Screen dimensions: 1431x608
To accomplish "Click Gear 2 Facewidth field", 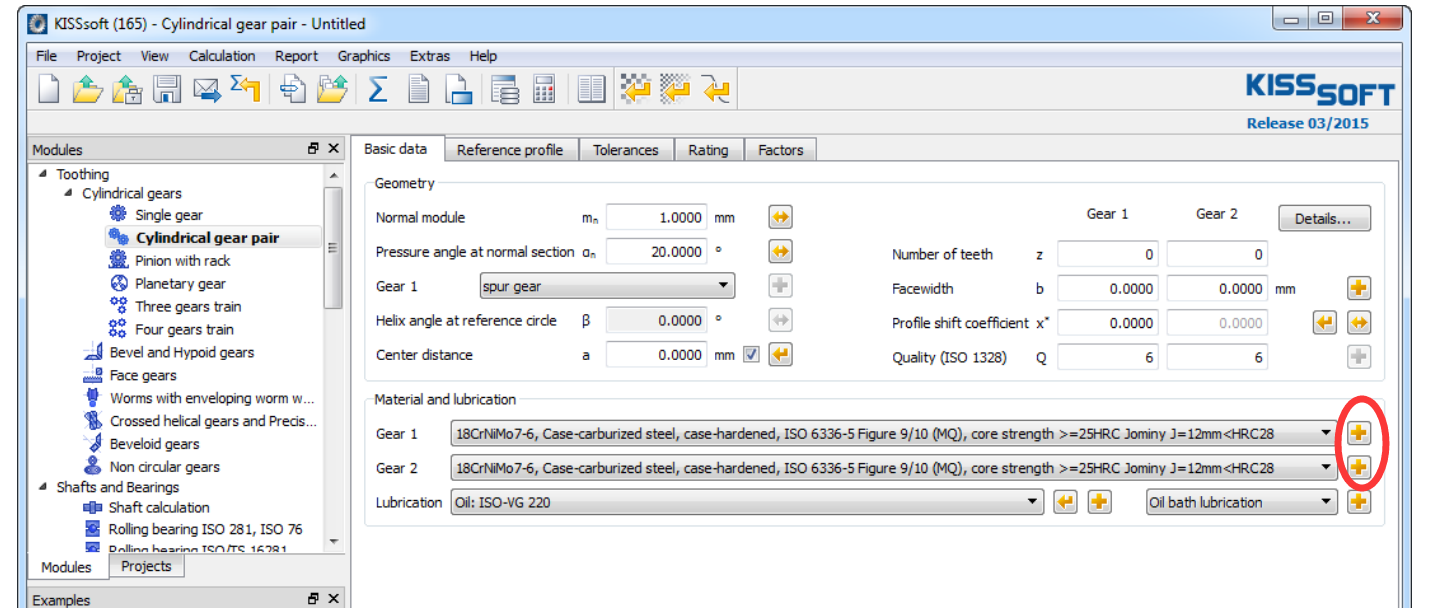I will pyautogui.click(x=1217, y=288).
